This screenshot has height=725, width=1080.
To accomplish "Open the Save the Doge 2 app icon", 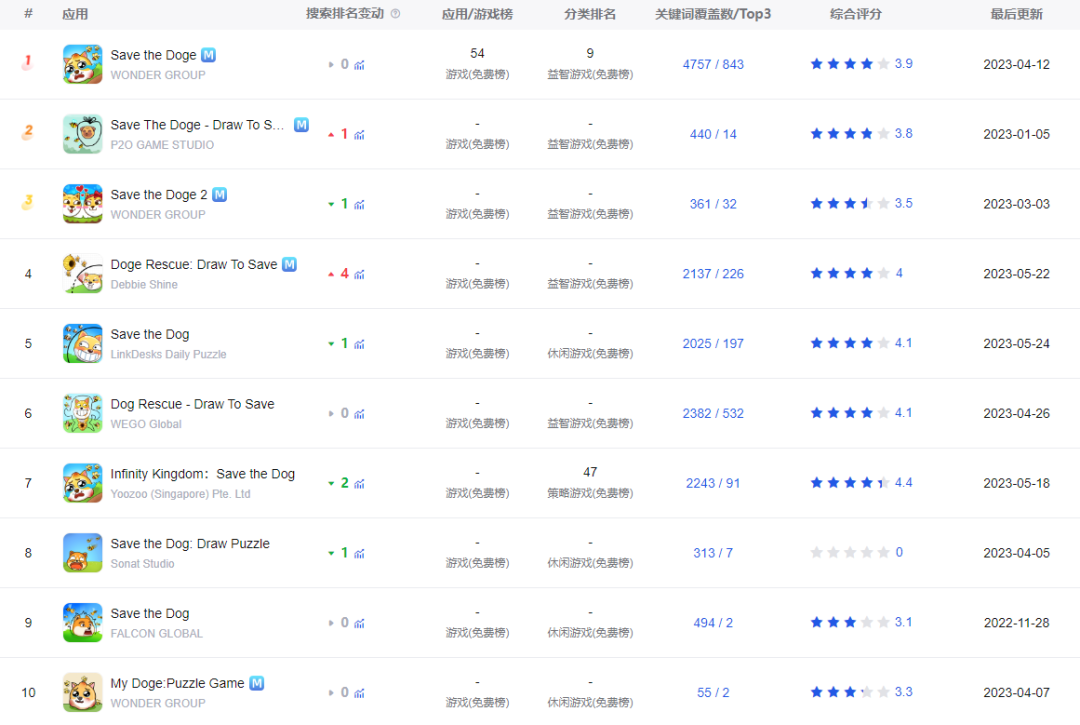I will click(83, 204).
